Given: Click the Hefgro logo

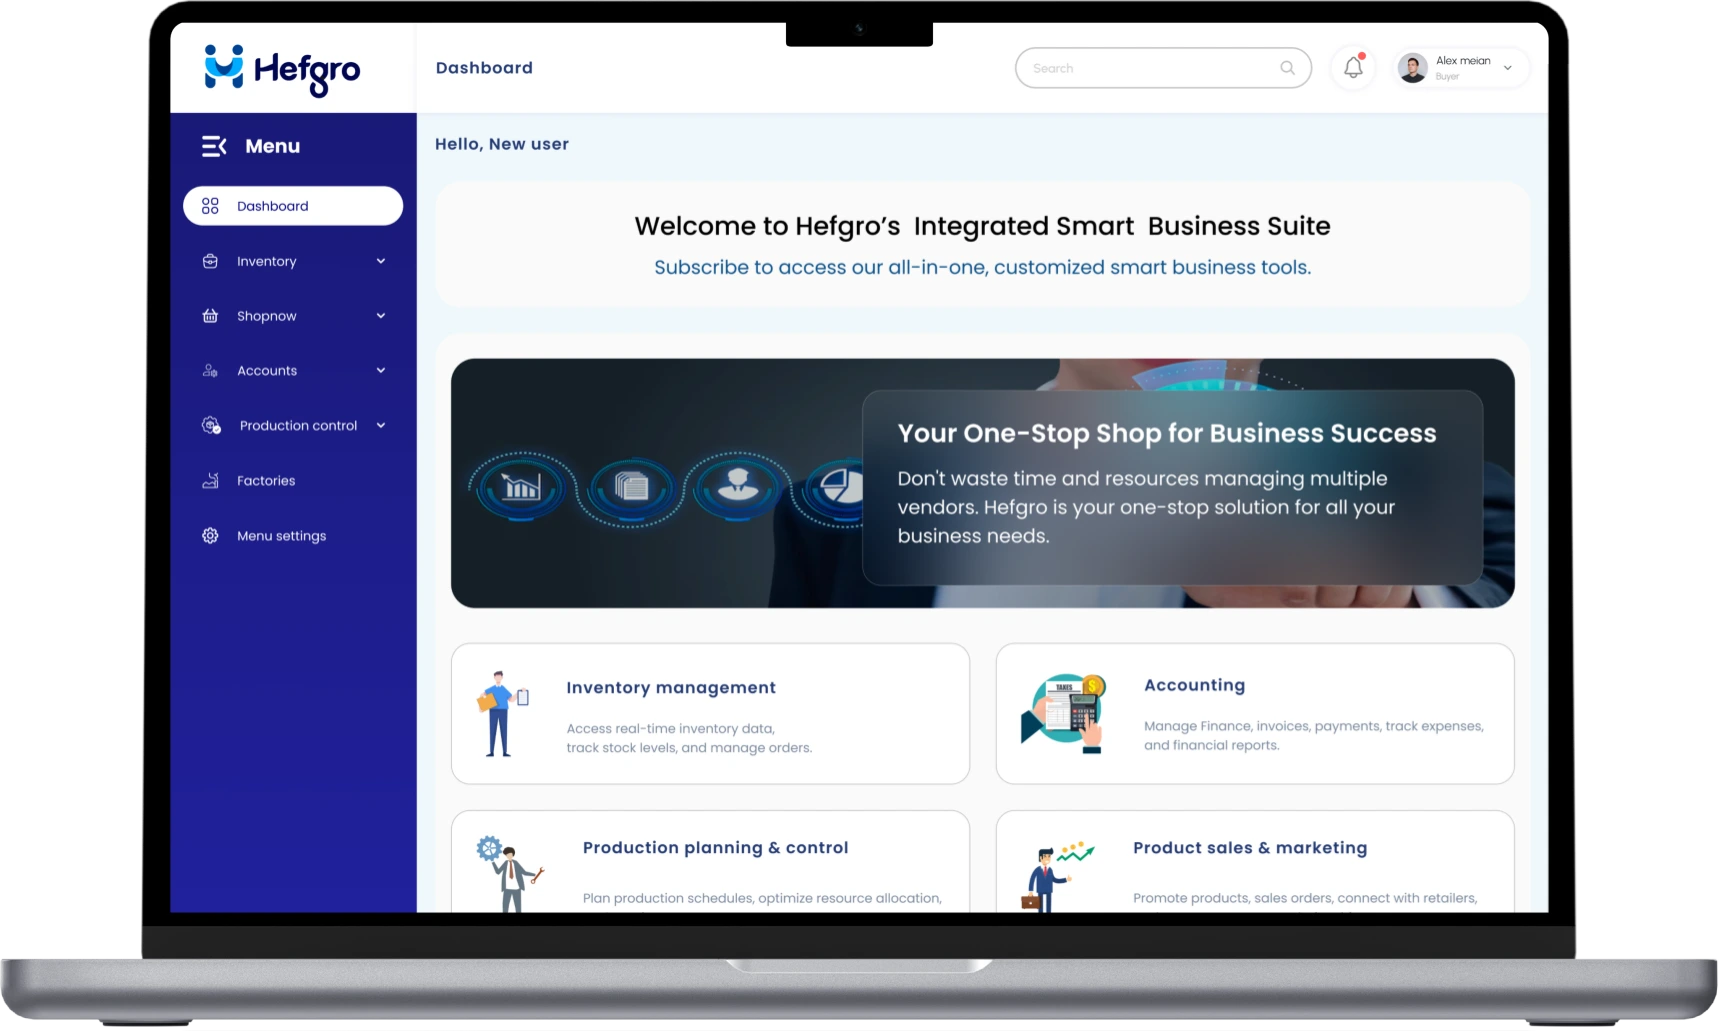Looking at the screenshot, I should pyautogui.click(x=282, y=69).
